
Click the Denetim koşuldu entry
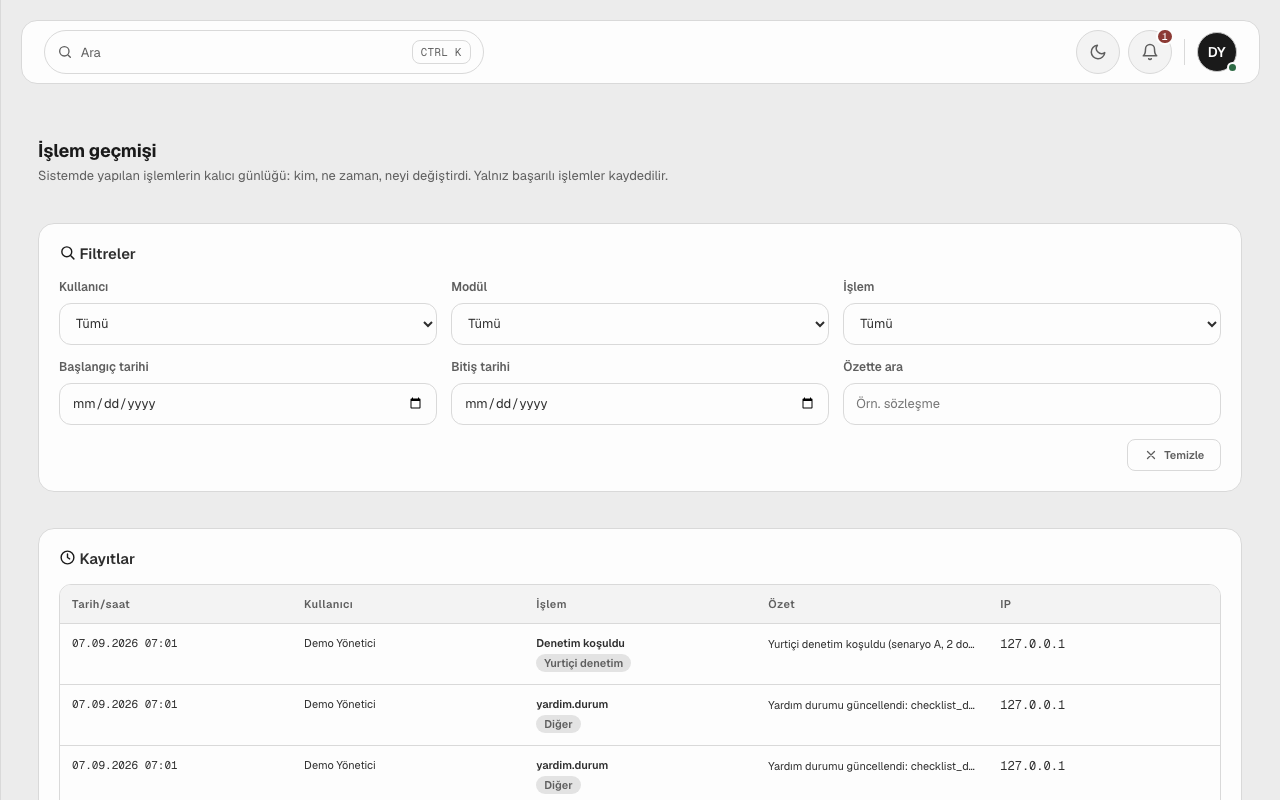pos(580,643)
